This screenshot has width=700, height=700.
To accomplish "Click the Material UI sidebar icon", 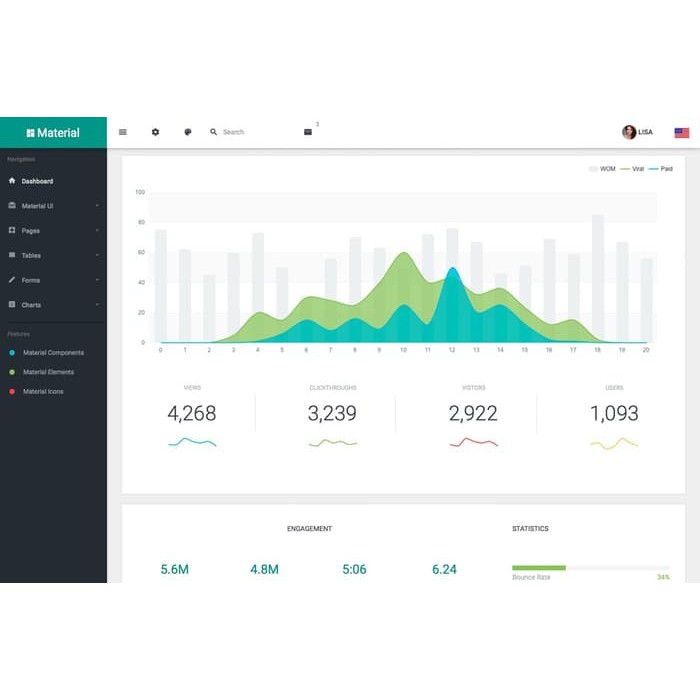I will click(x=12, y=205).
